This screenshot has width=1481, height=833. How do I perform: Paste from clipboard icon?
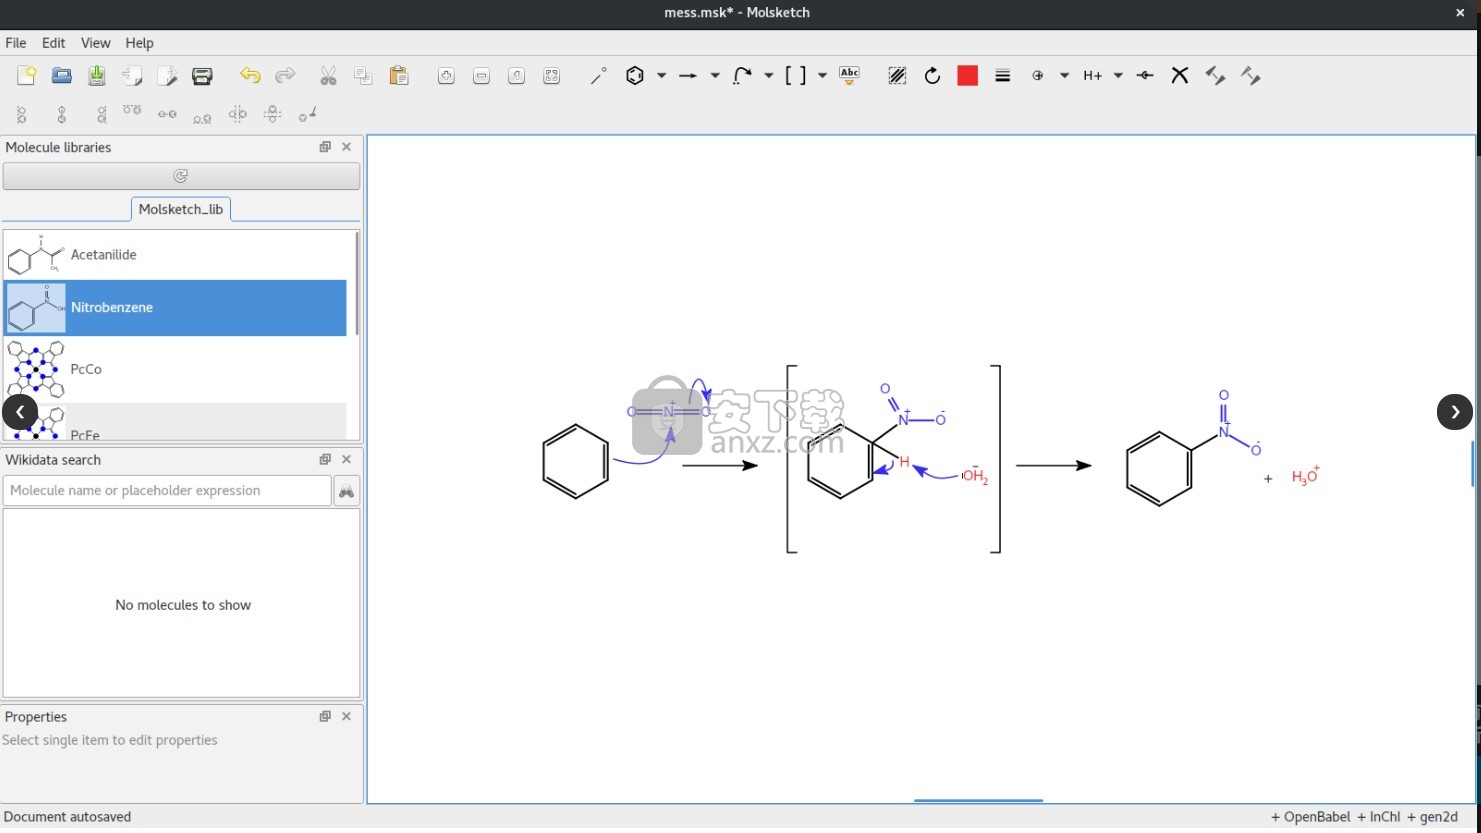coord(399,76)
